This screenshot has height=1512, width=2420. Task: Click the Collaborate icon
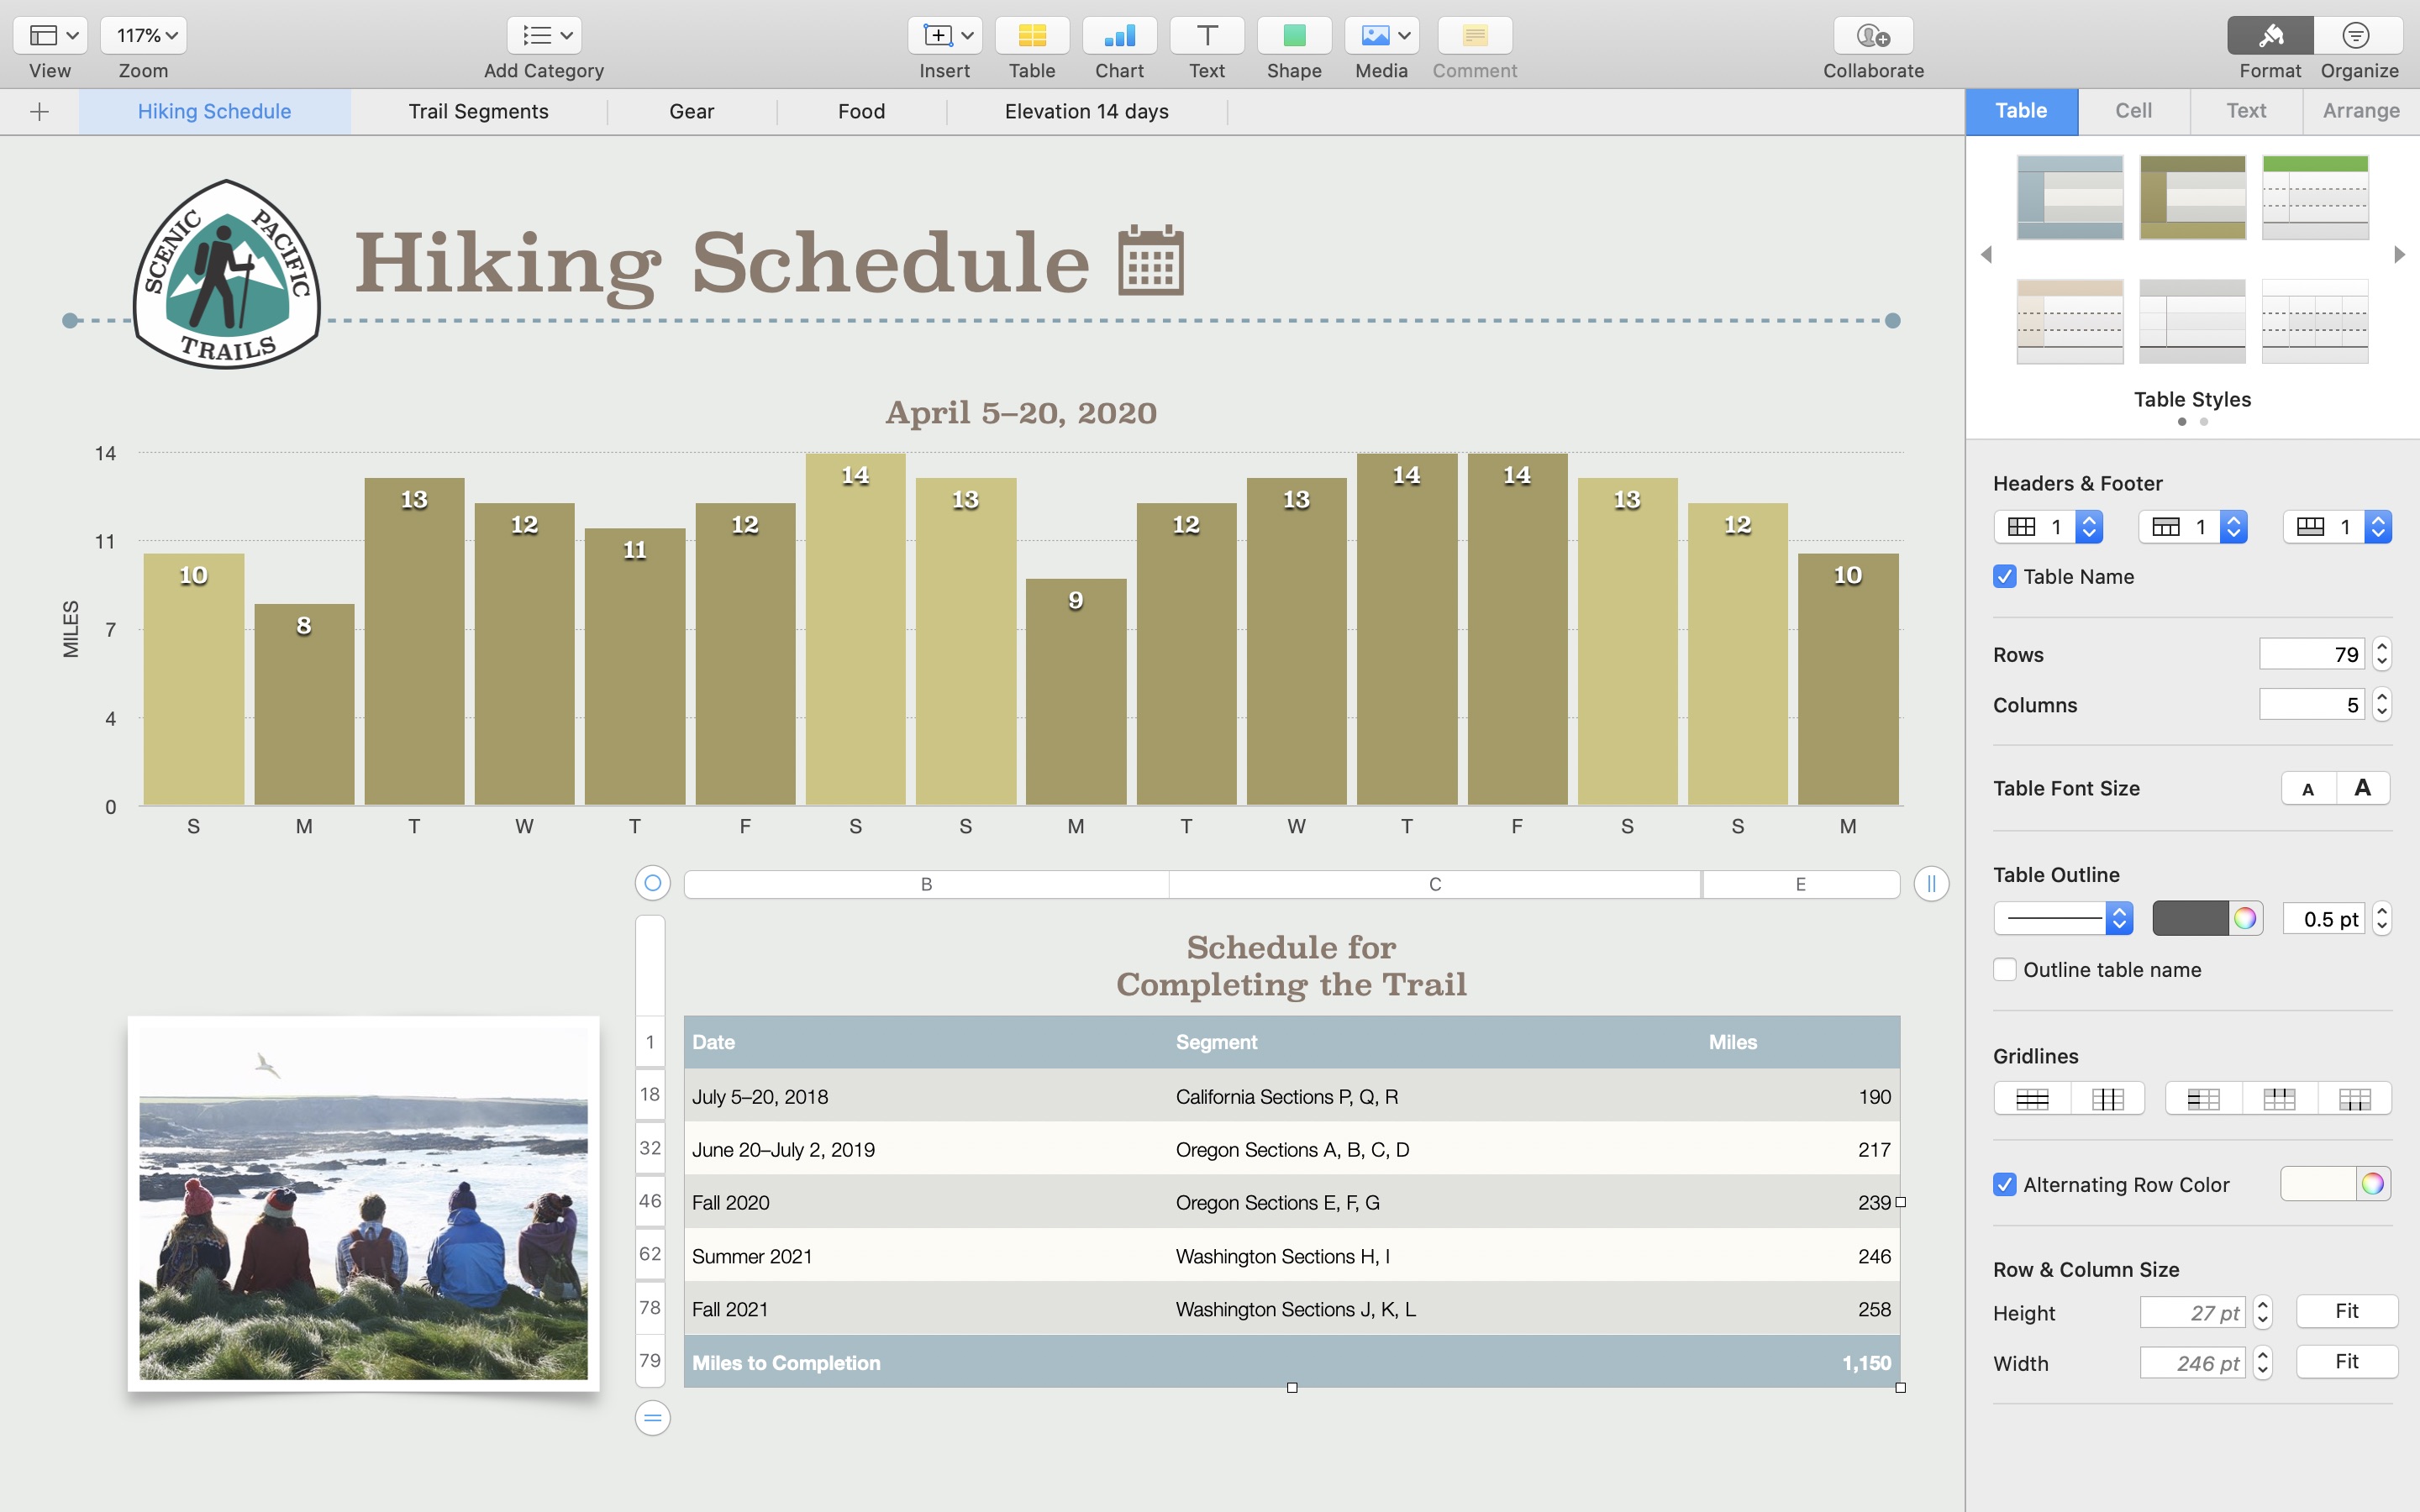(x=1873, y=36)
